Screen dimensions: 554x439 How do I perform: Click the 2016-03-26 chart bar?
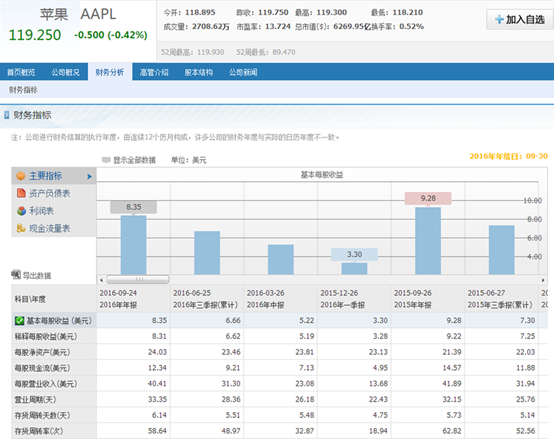pyautogui.click(x=281, y=260)
